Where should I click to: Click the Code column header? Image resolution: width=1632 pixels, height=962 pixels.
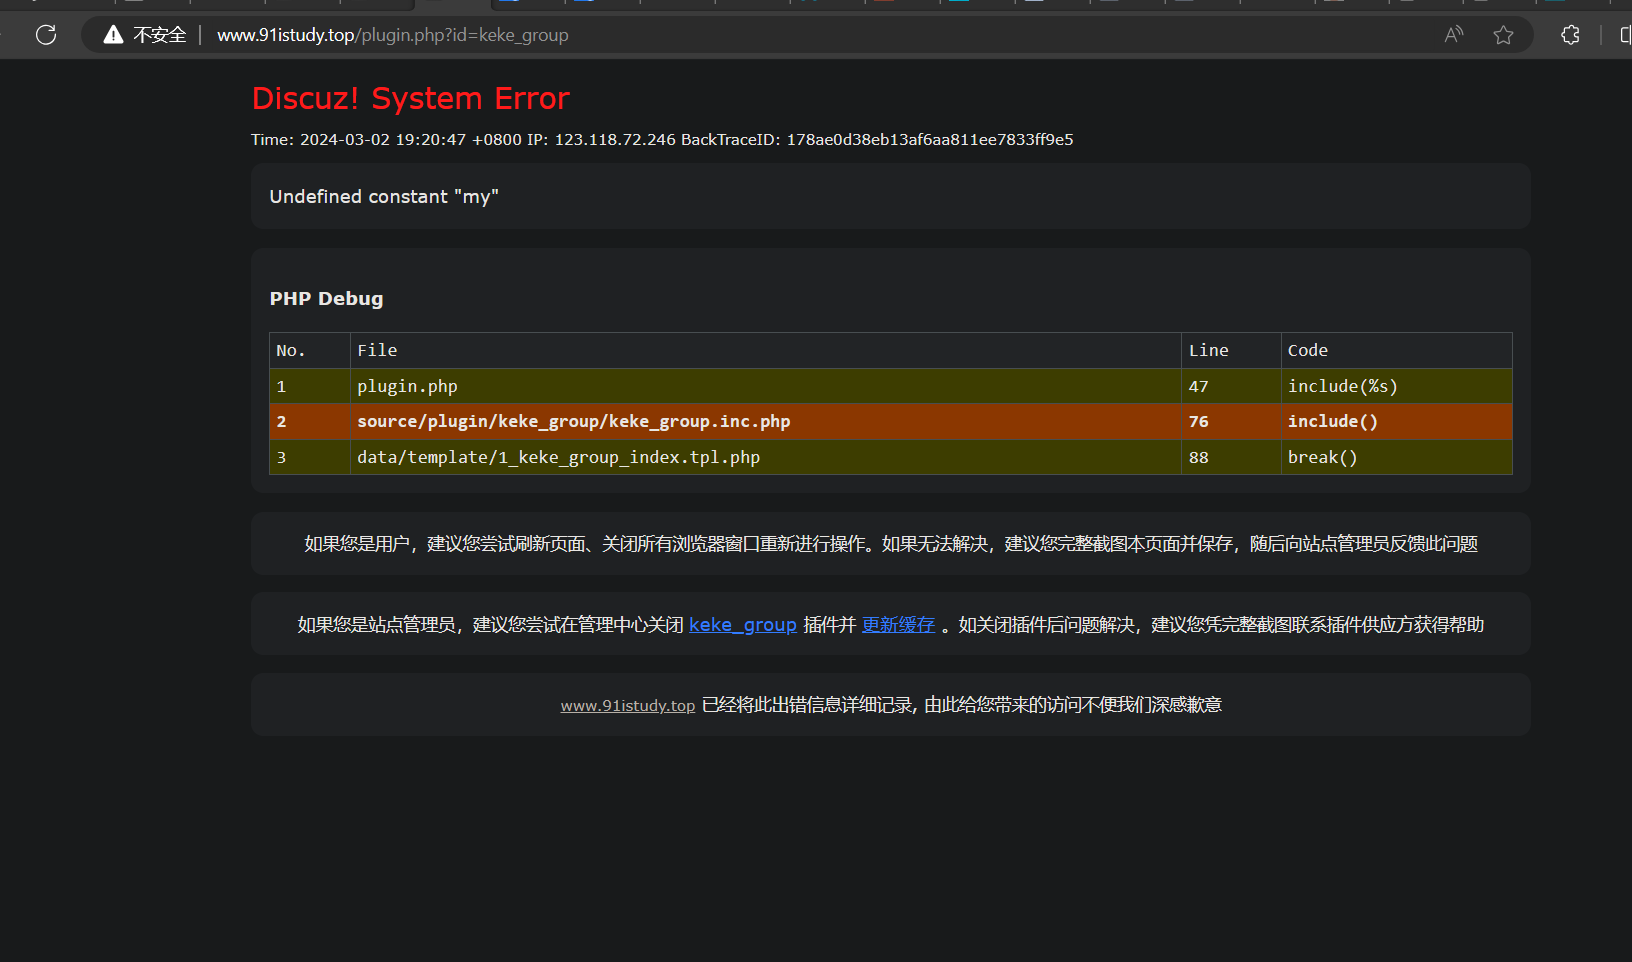click(1307, 350)
